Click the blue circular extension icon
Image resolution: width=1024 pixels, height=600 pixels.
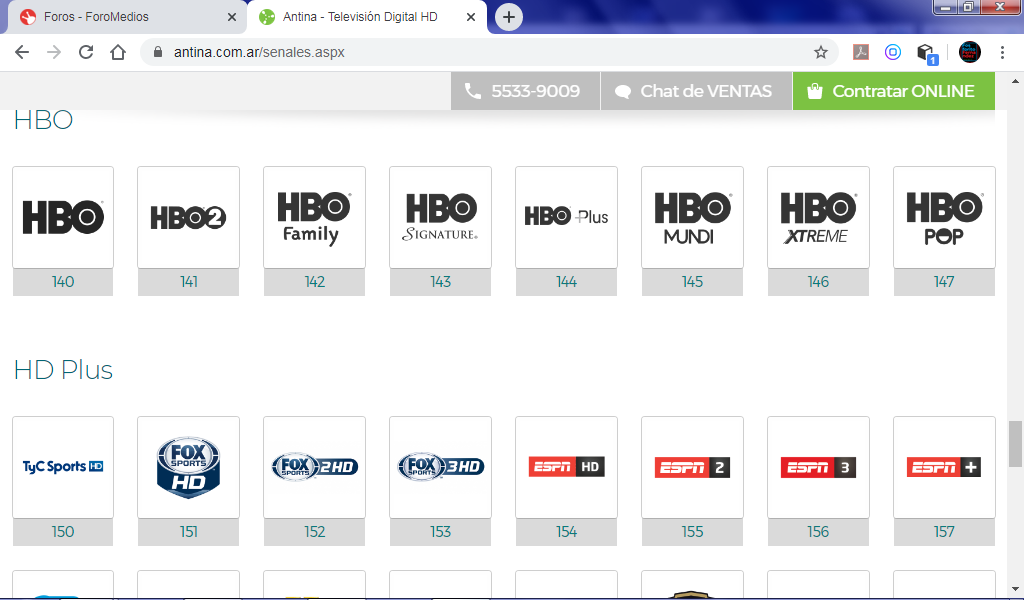[893, 52]
